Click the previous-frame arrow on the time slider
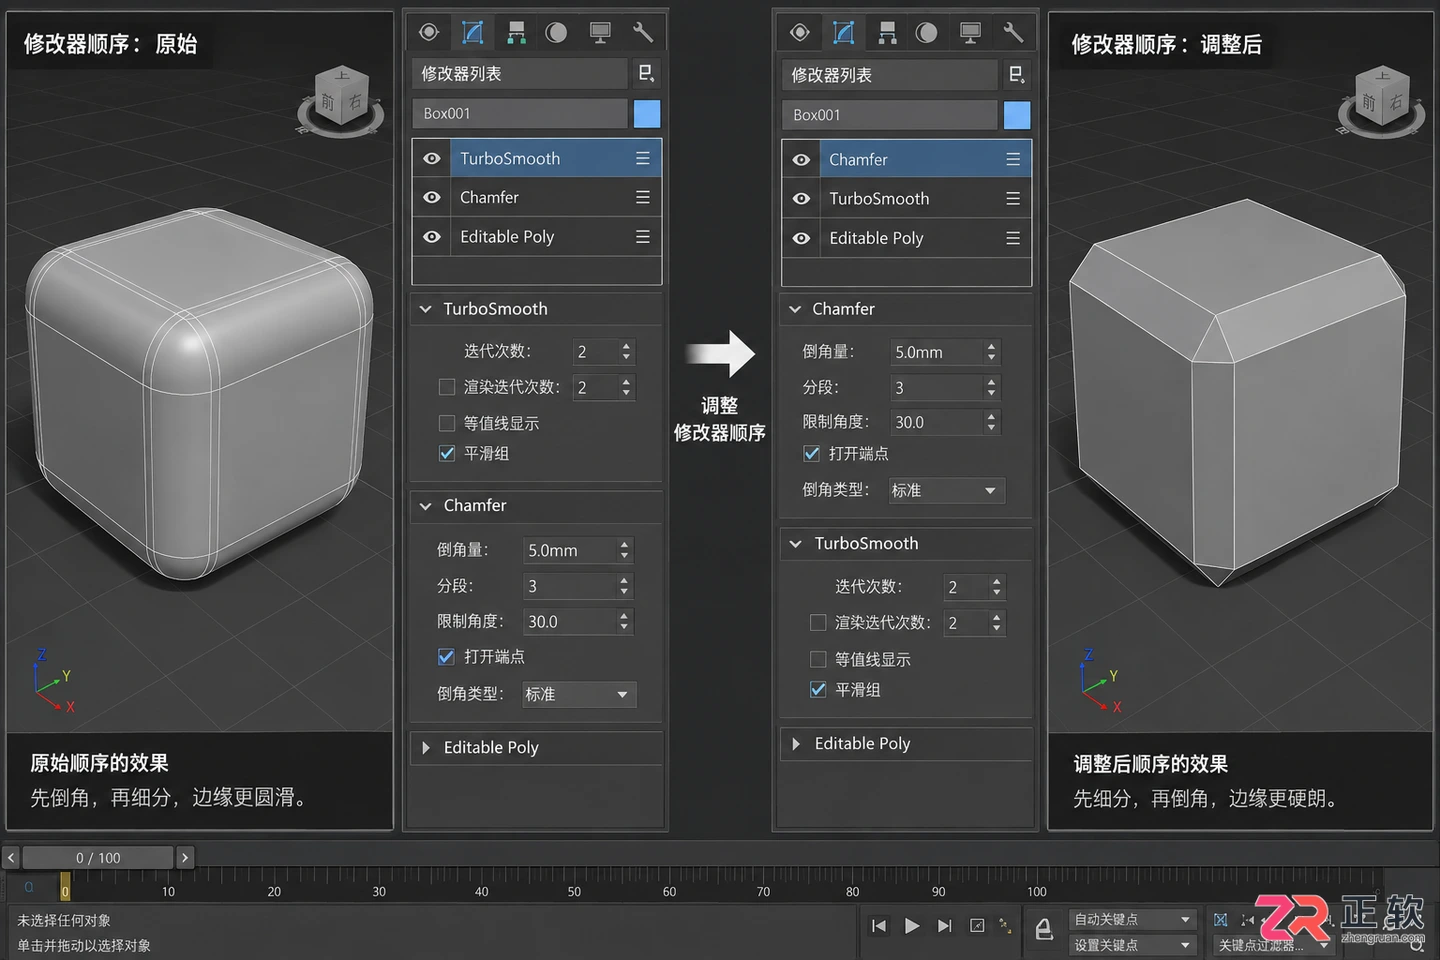 click(11, 857)
